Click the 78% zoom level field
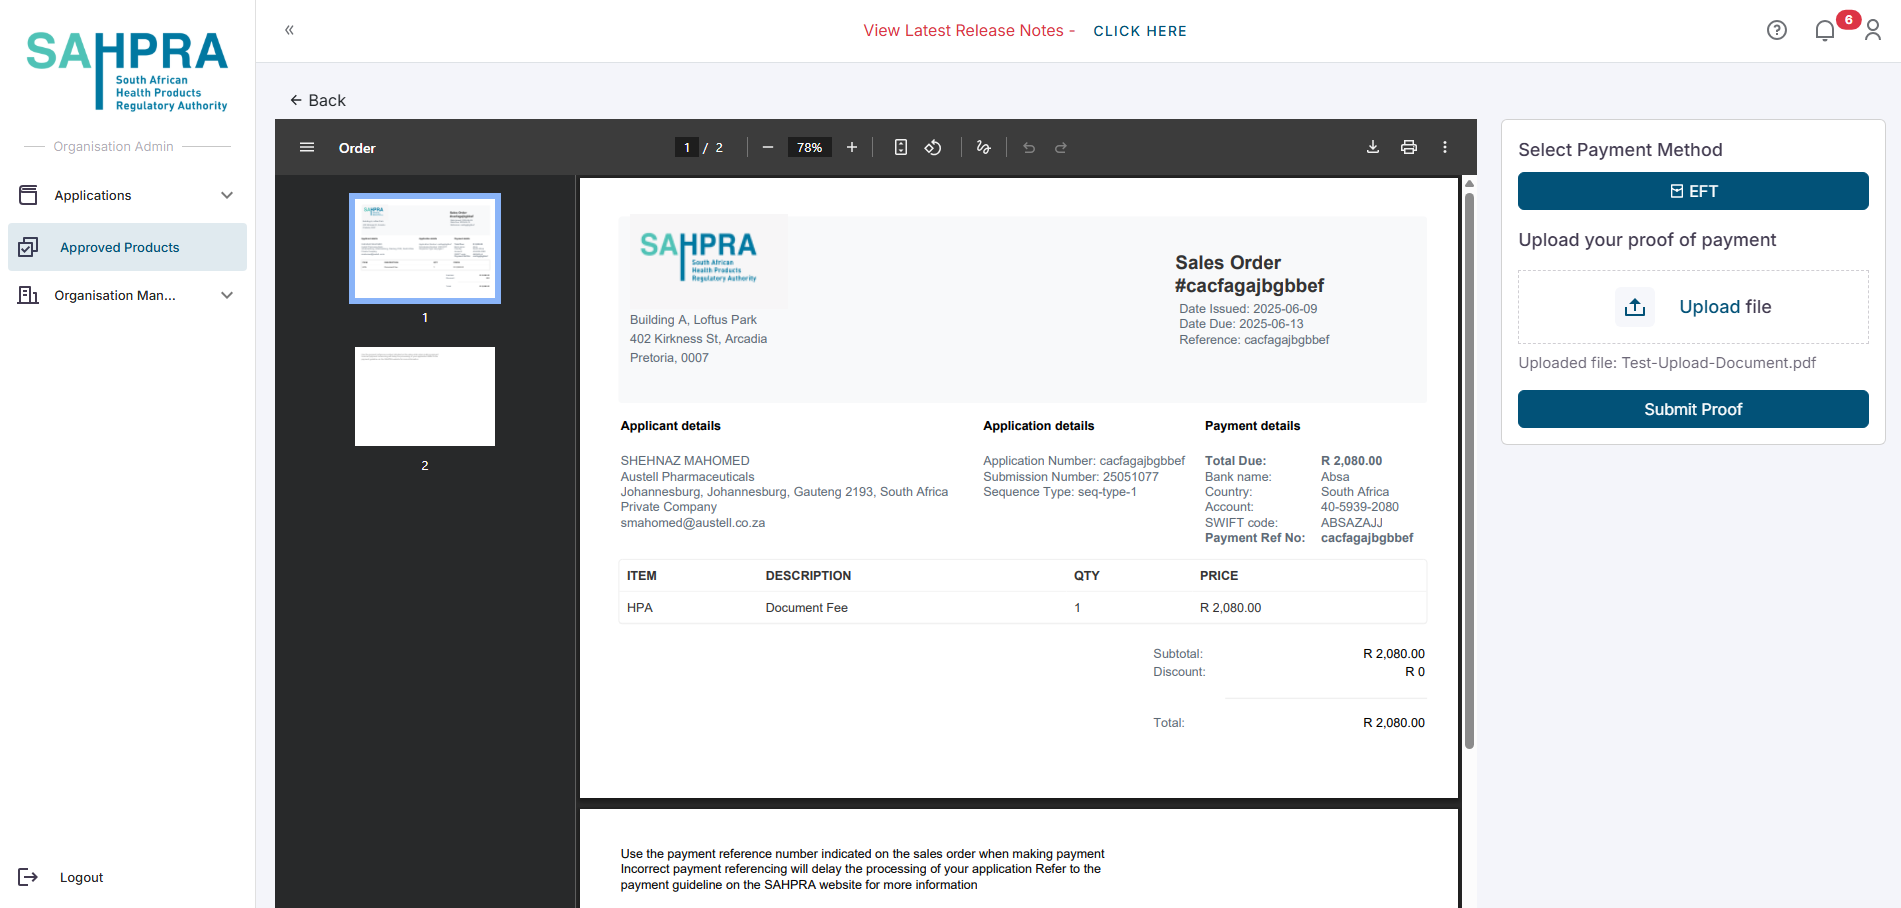 click(x=810, y=147)
